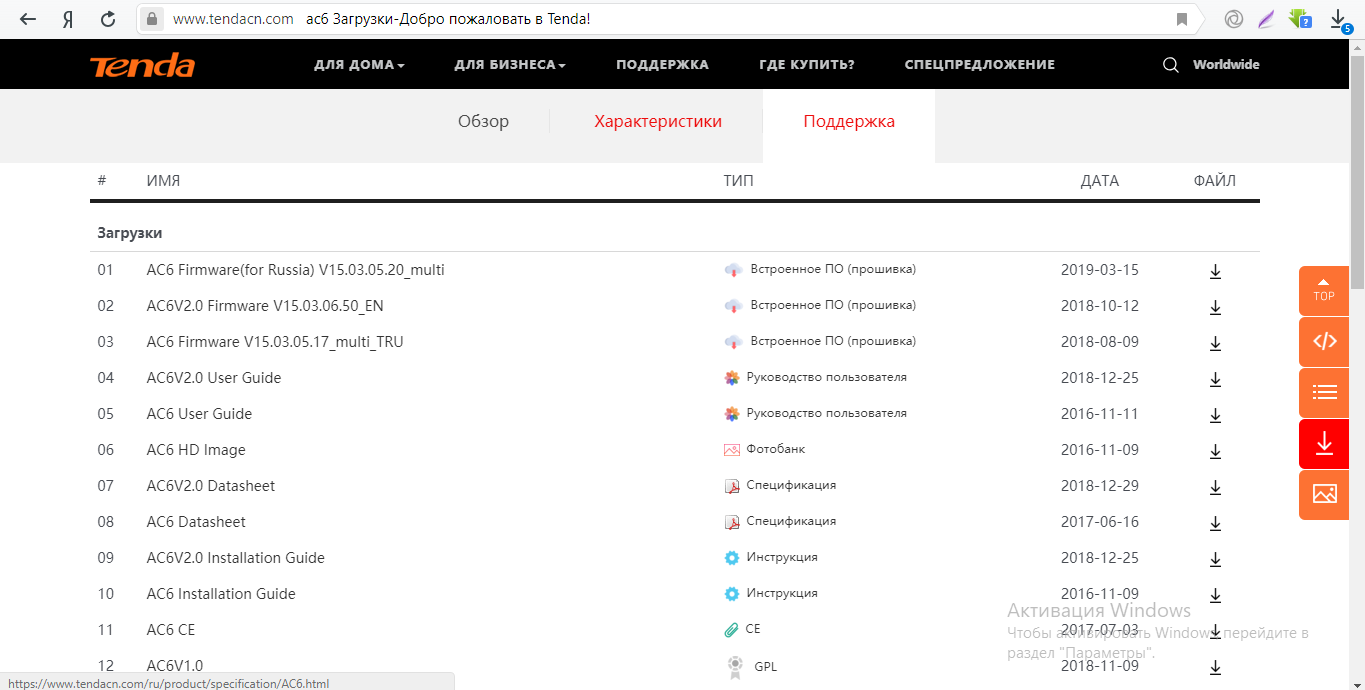The height and width of the screenshot is (690, 1365).
Task: Click the ИМЯ column header
Action: [x=163, y=181]
